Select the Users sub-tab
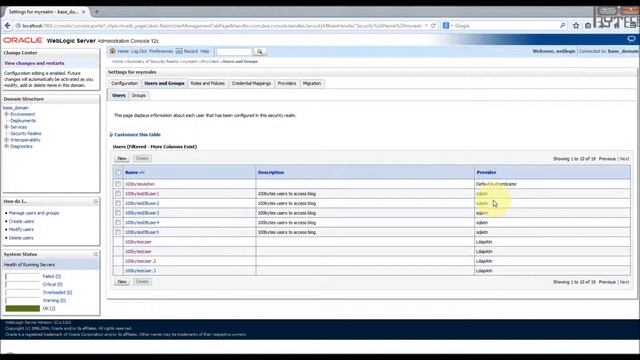The height and width of the screenshot is (360, 640). click(118, 96)
